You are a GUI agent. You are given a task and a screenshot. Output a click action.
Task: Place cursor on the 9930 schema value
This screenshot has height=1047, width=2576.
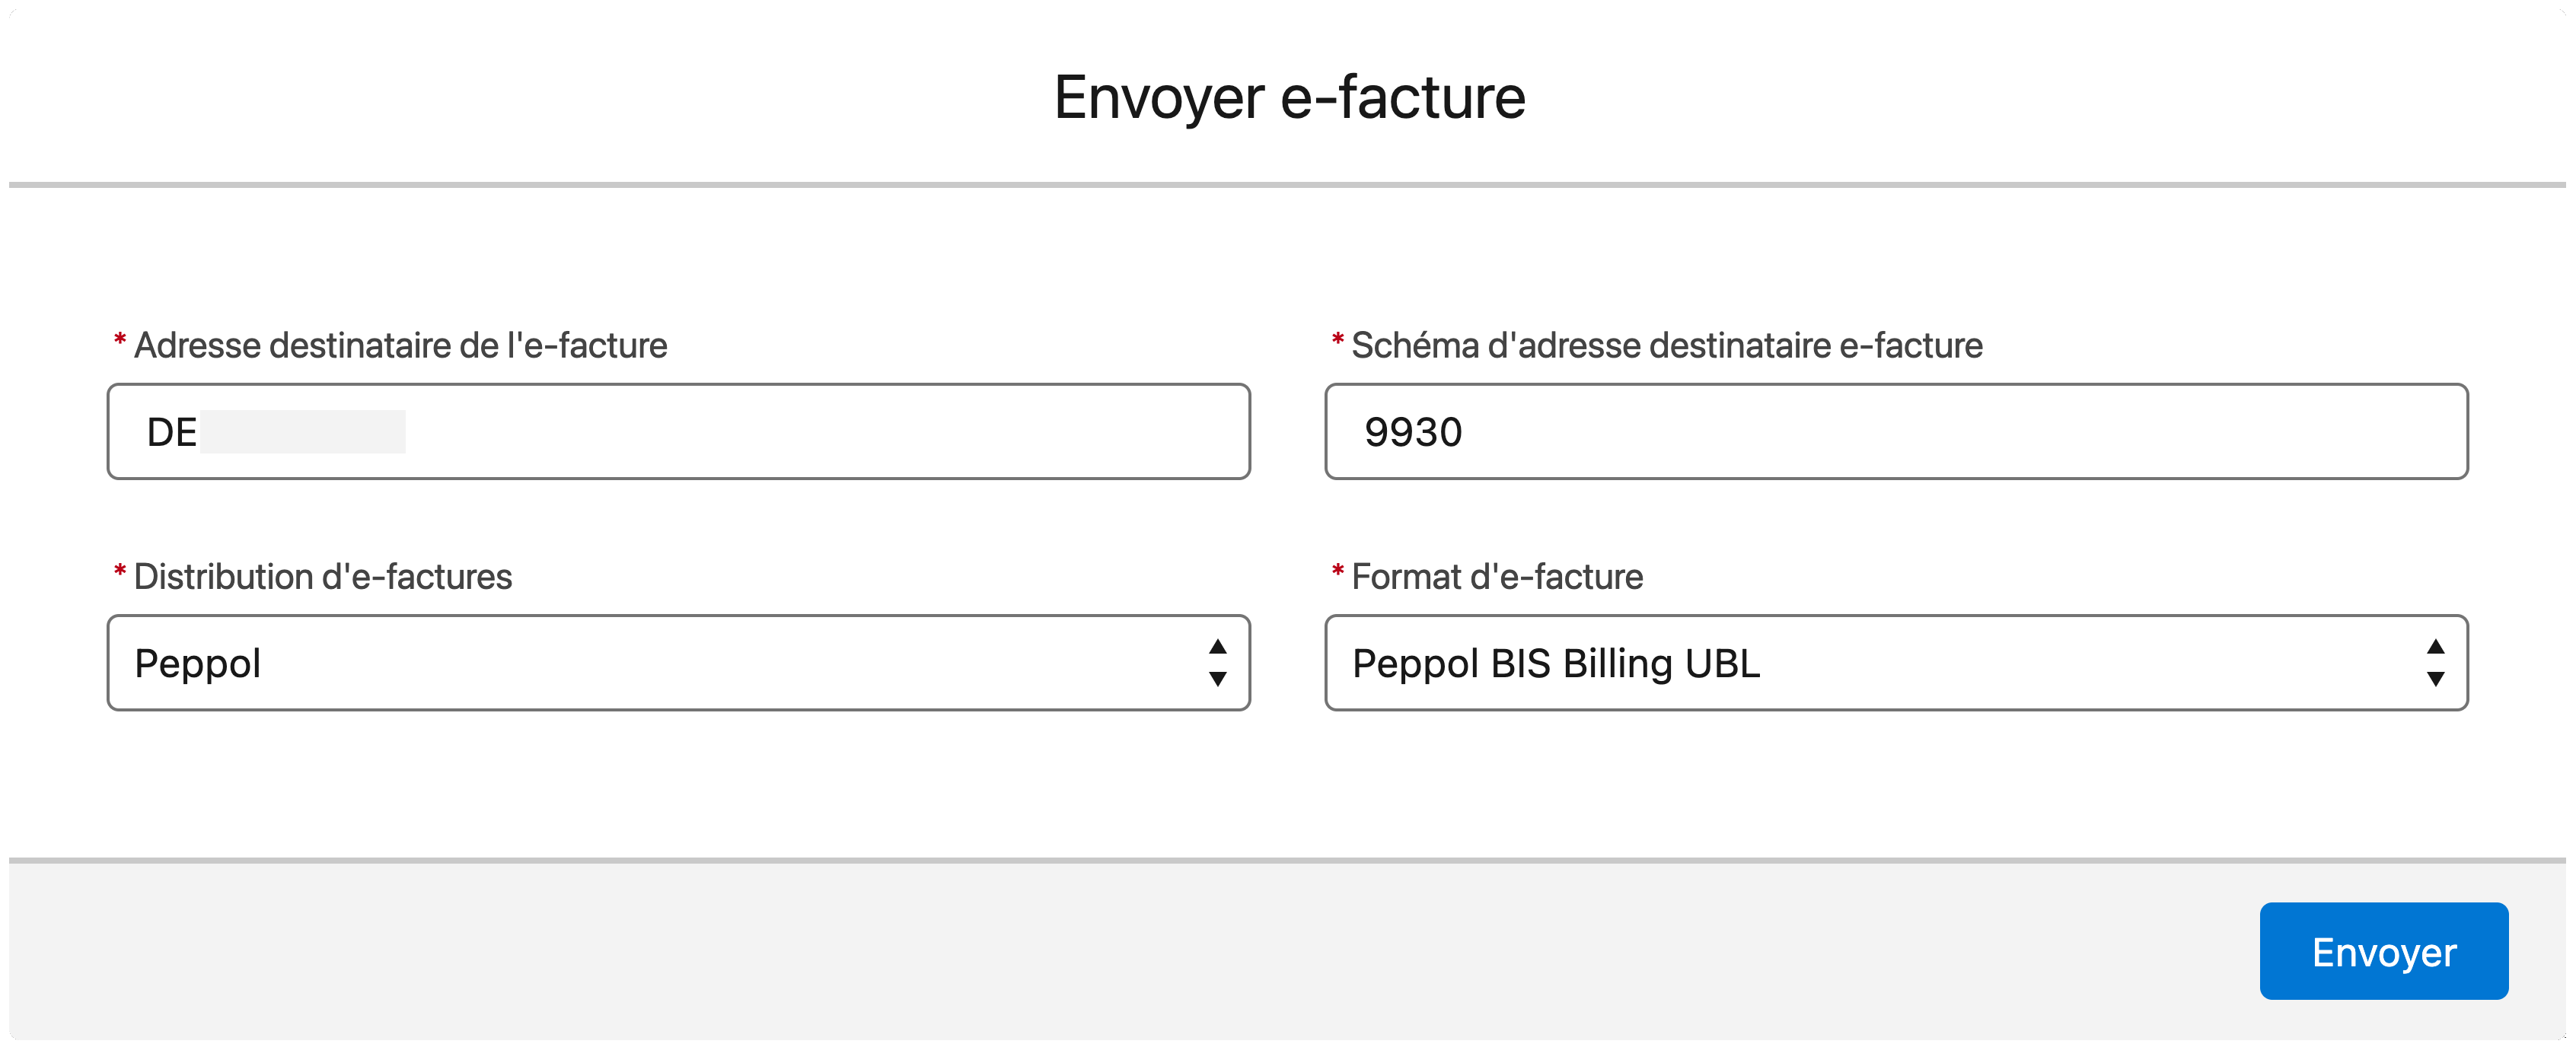click(x=1412, y=433)
